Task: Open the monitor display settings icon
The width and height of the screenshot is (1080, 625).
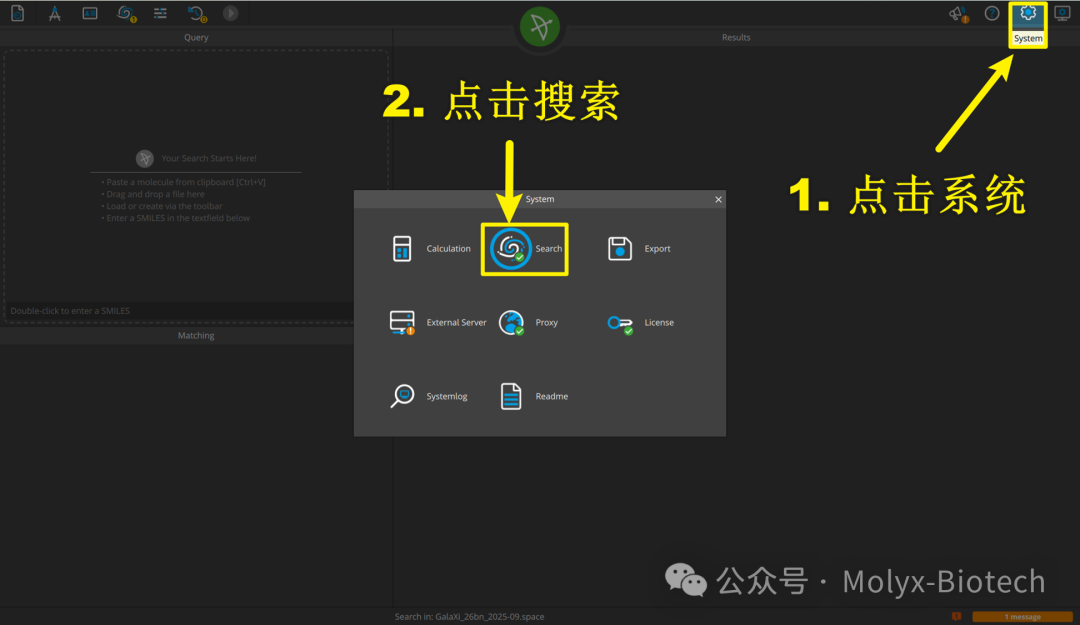Action: point(1063,13)
